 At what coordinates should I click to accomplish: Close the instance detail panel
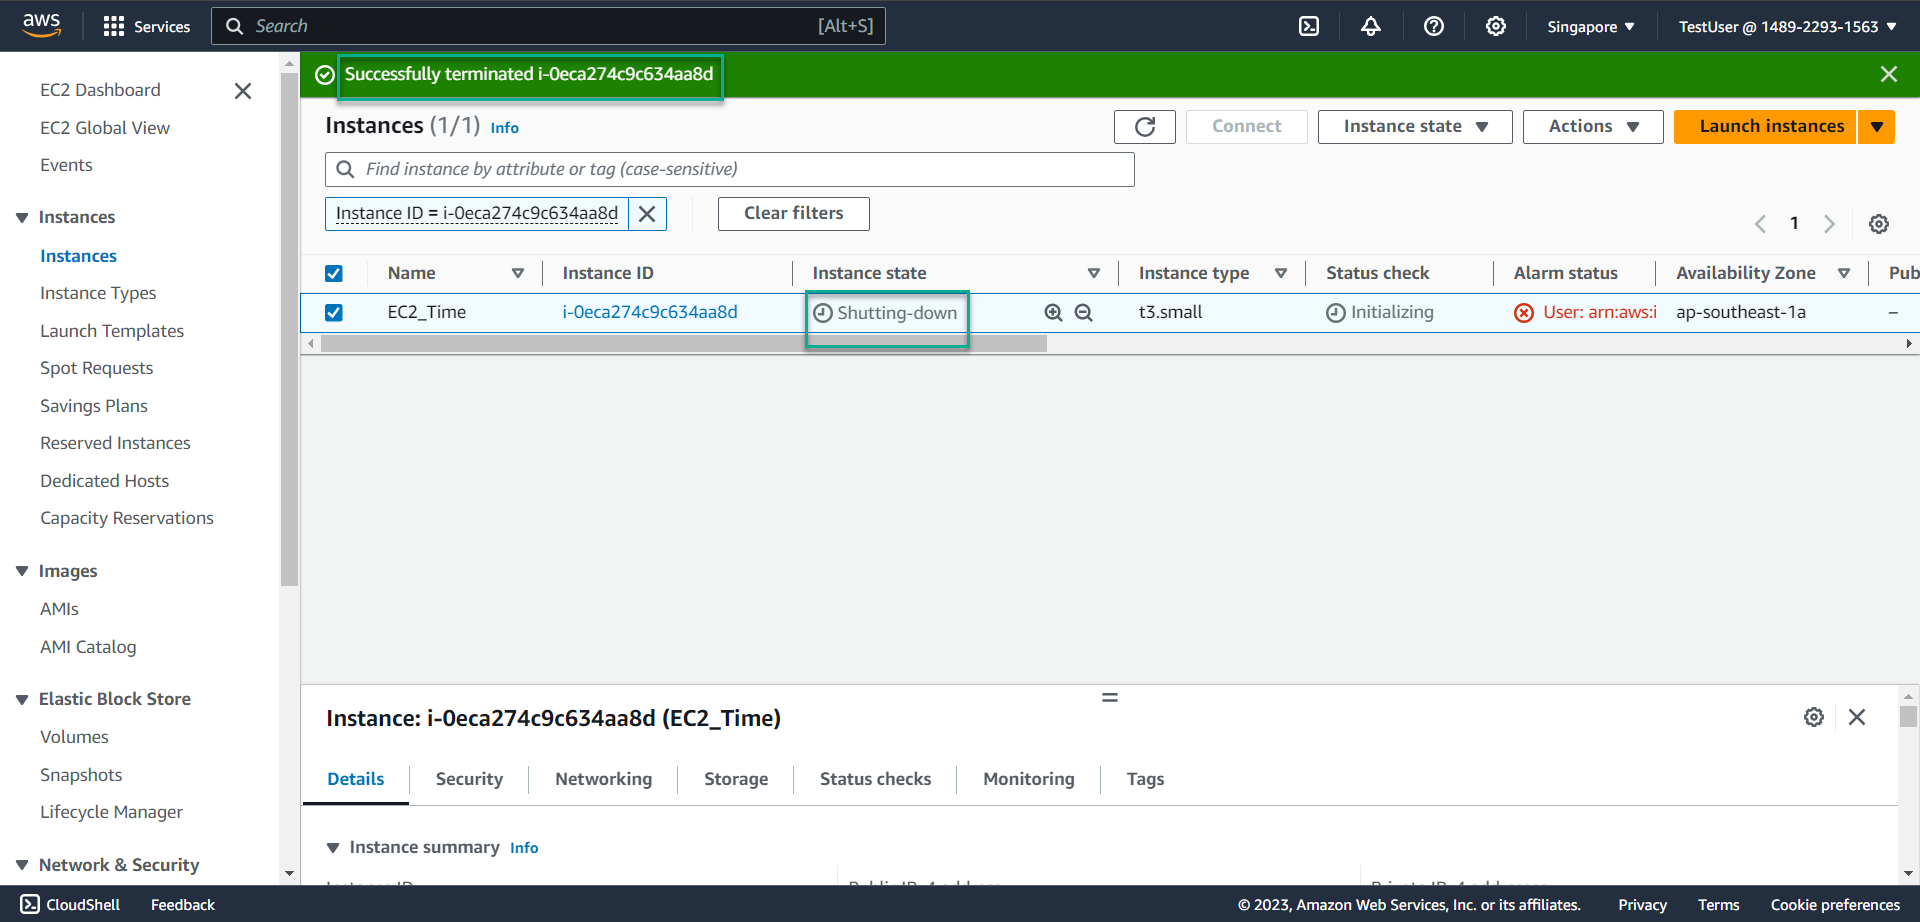pyautogui.click(x=1857, y=717)
